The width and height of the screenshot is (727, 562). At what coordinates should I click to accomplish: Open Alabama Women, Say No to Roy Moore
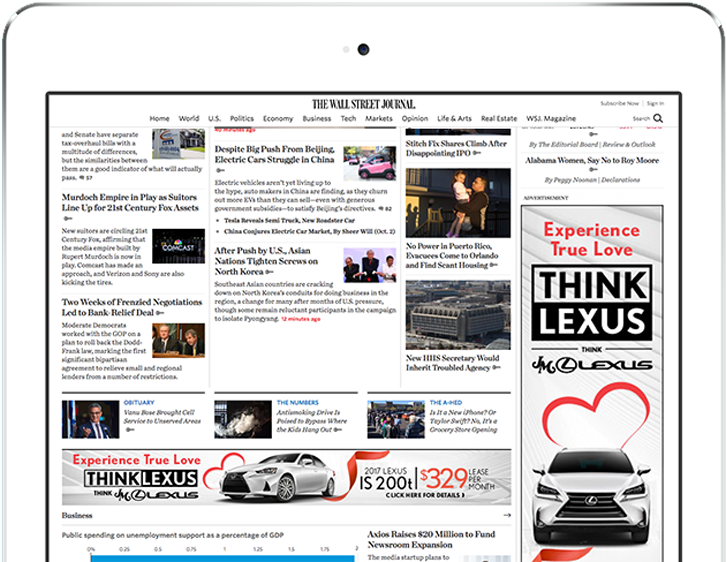point(592,160)
